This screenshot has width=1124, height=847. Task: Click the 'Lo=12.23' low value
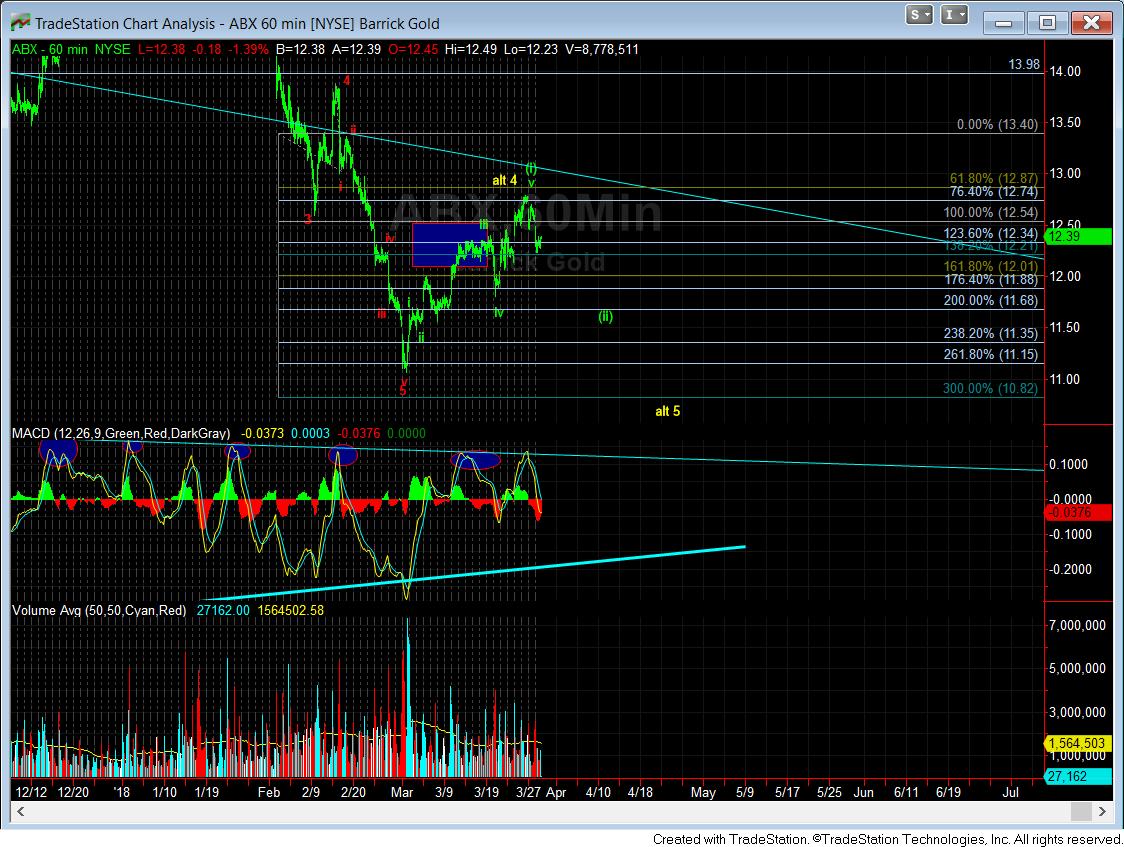point(530,49)
